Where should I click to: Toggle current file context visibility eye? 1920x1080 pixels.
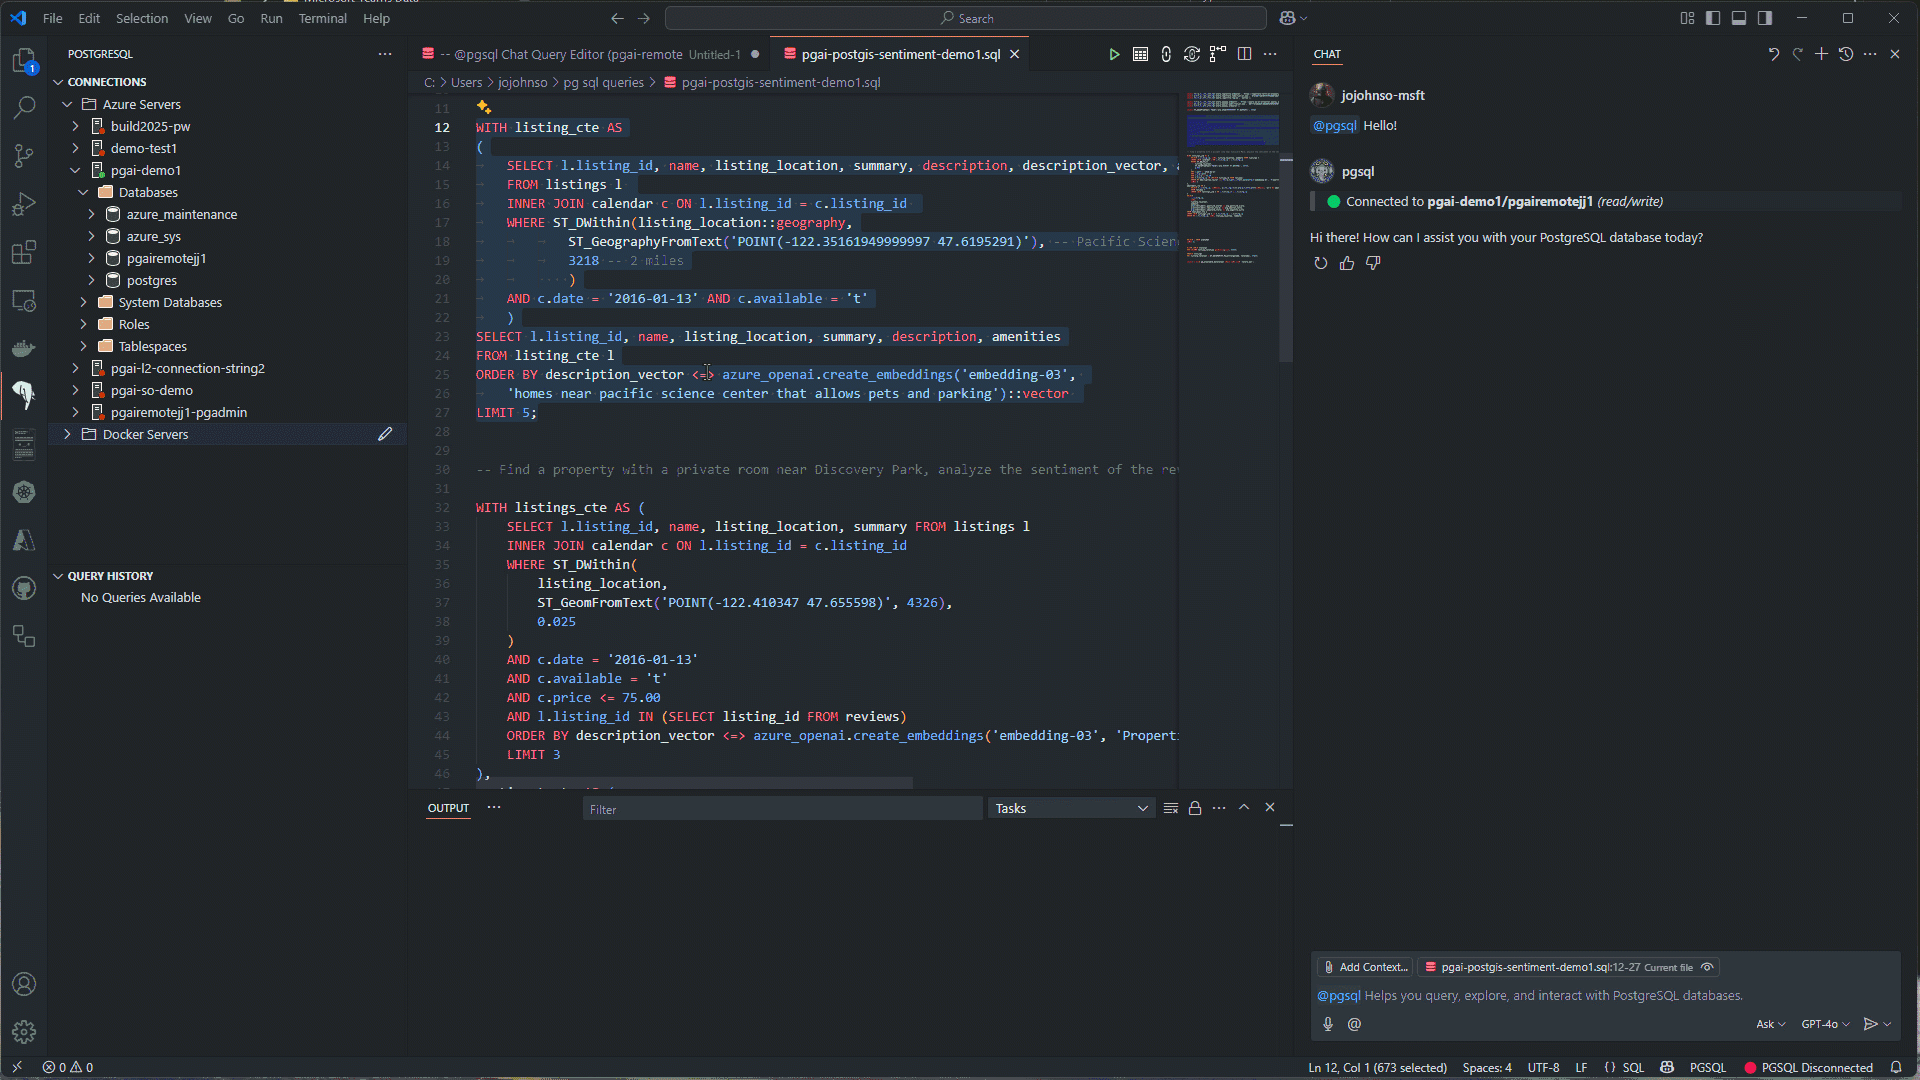pyautogui.click(x=1708, y=967)
